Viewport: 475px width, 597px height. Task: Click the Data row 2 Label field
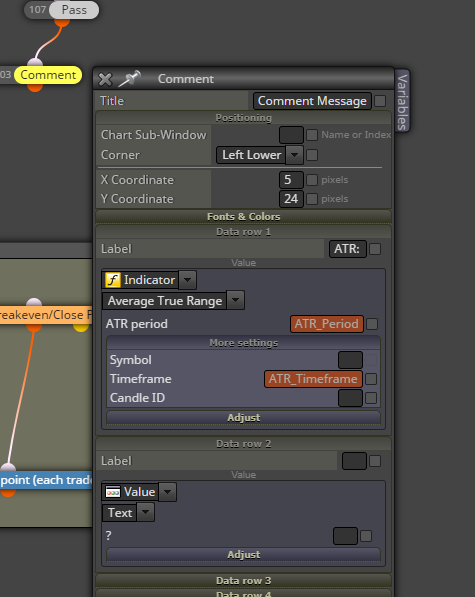(x=354, y=461)
